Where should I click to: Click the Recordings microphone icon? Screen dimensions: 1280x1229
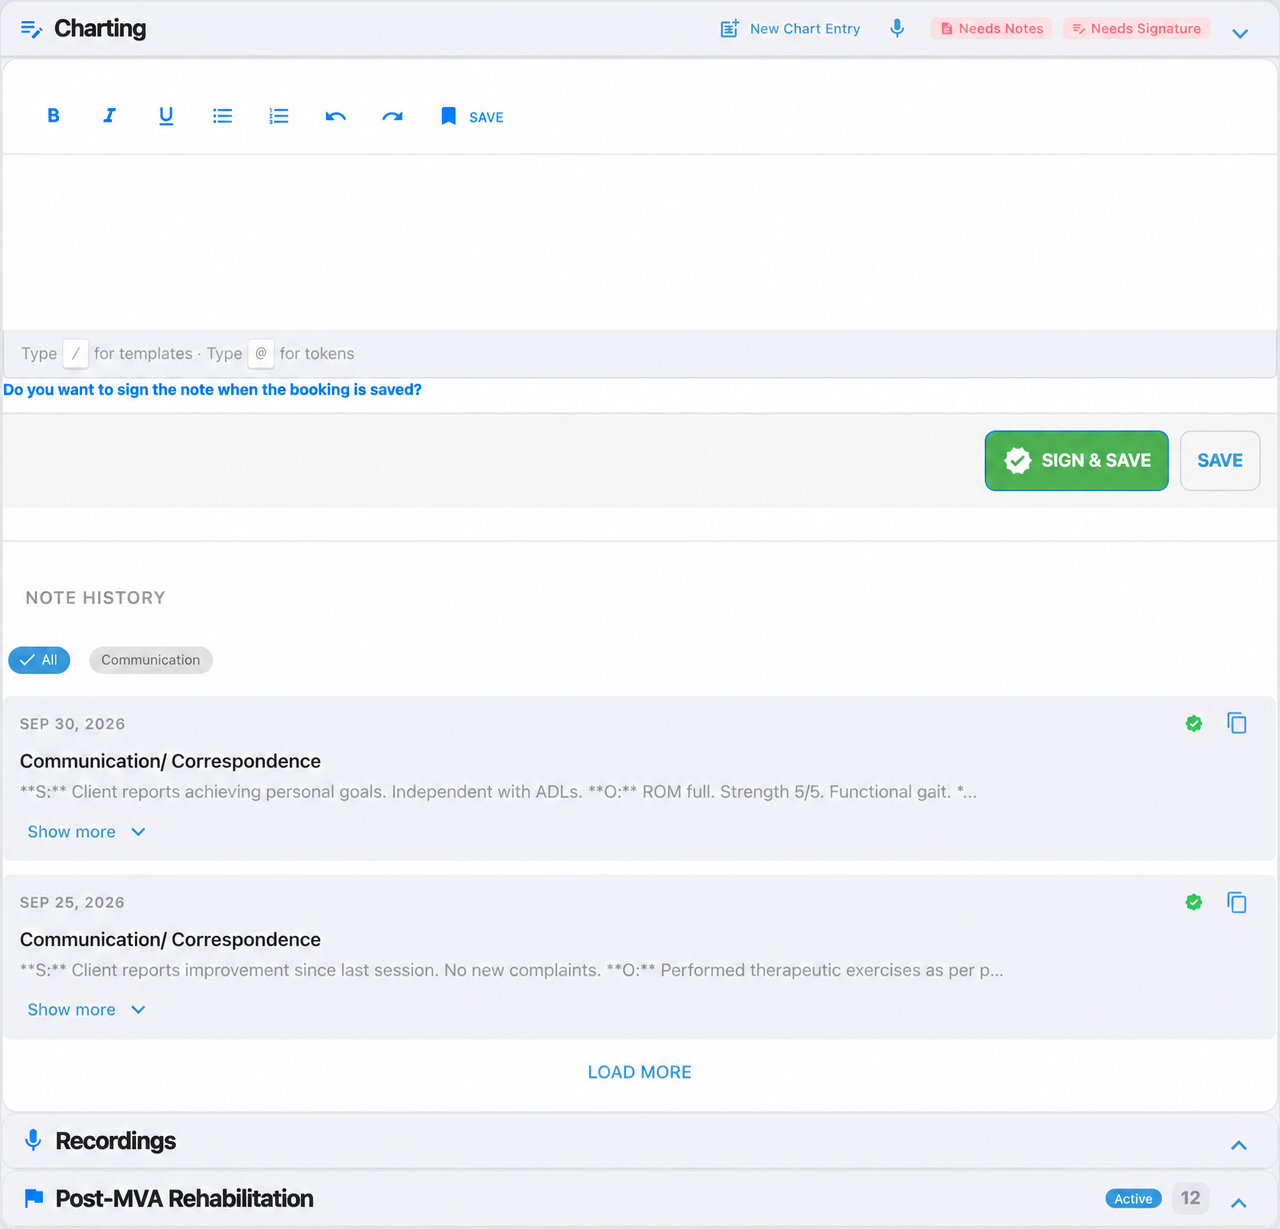pos(33,1141)
